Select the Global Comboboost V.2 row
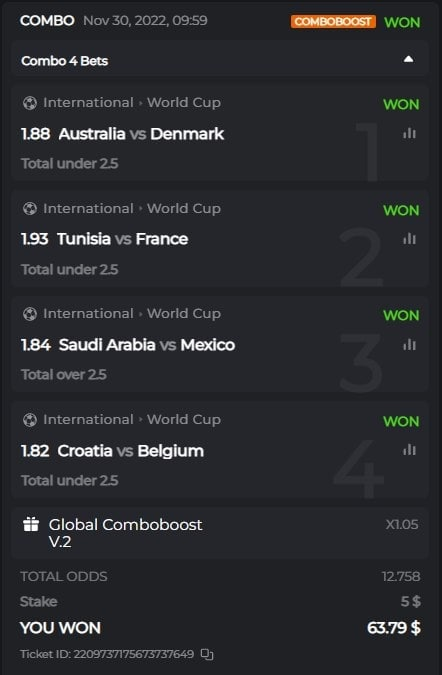The height and width of the screenshot is (675, 442). pyautogui.click(x=220, y=533)
